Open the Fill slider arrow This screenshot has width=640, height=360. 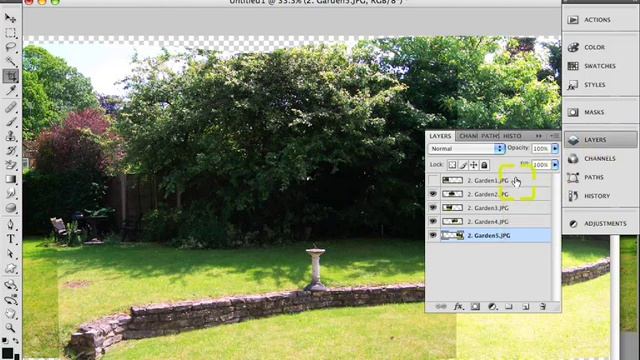click(x=555, y=165)
